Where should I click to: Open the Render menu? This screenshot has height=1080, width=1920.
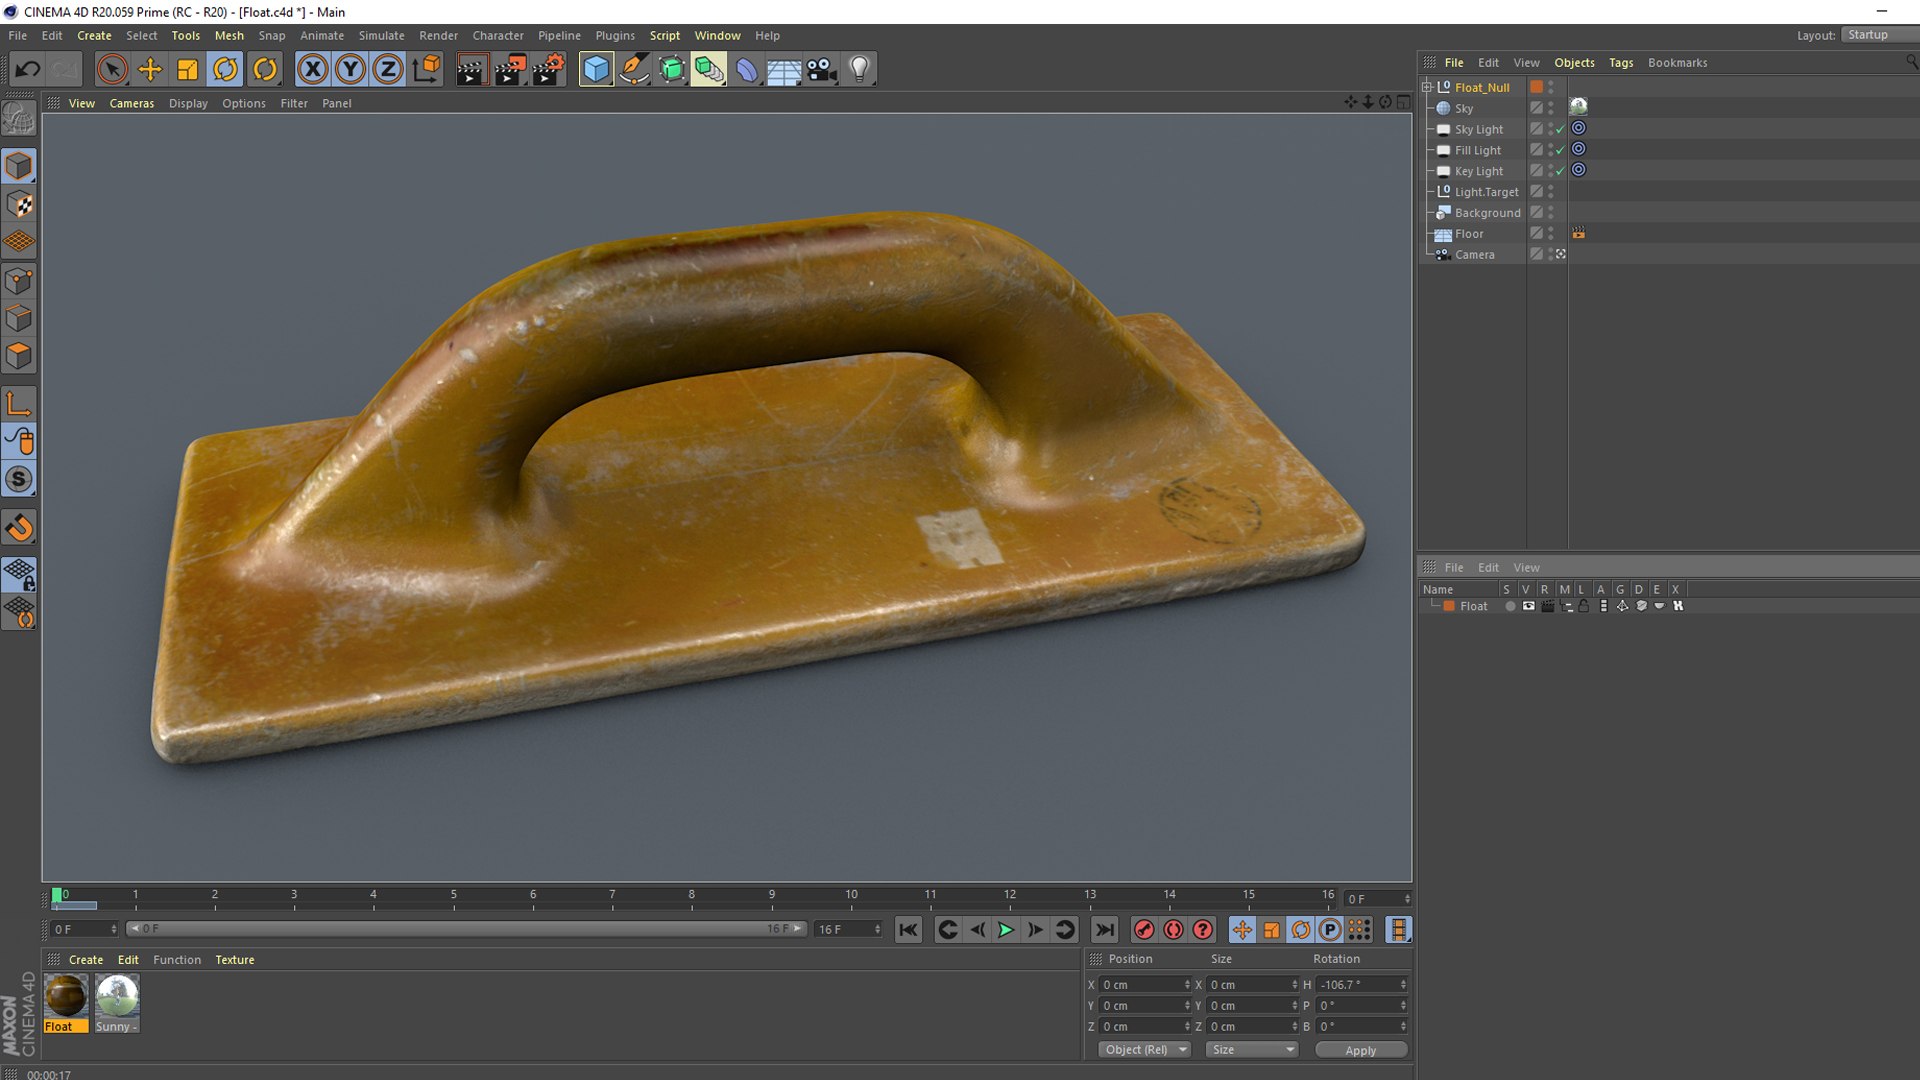(438, 35)
